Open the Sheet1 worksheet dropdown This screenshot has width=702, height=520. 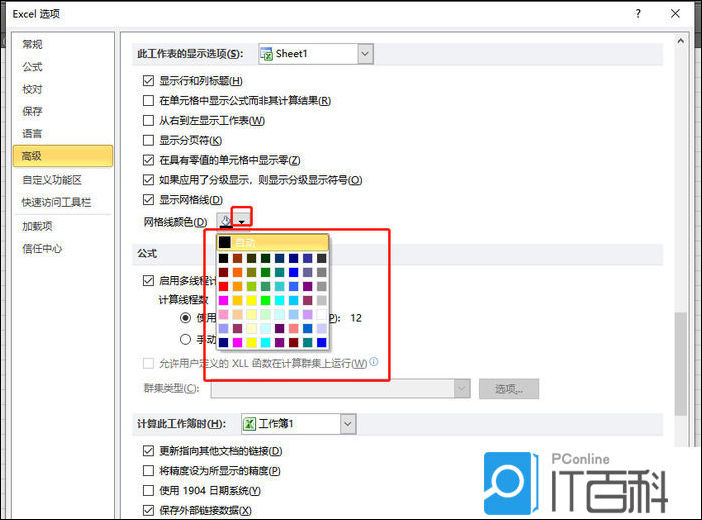365,54
